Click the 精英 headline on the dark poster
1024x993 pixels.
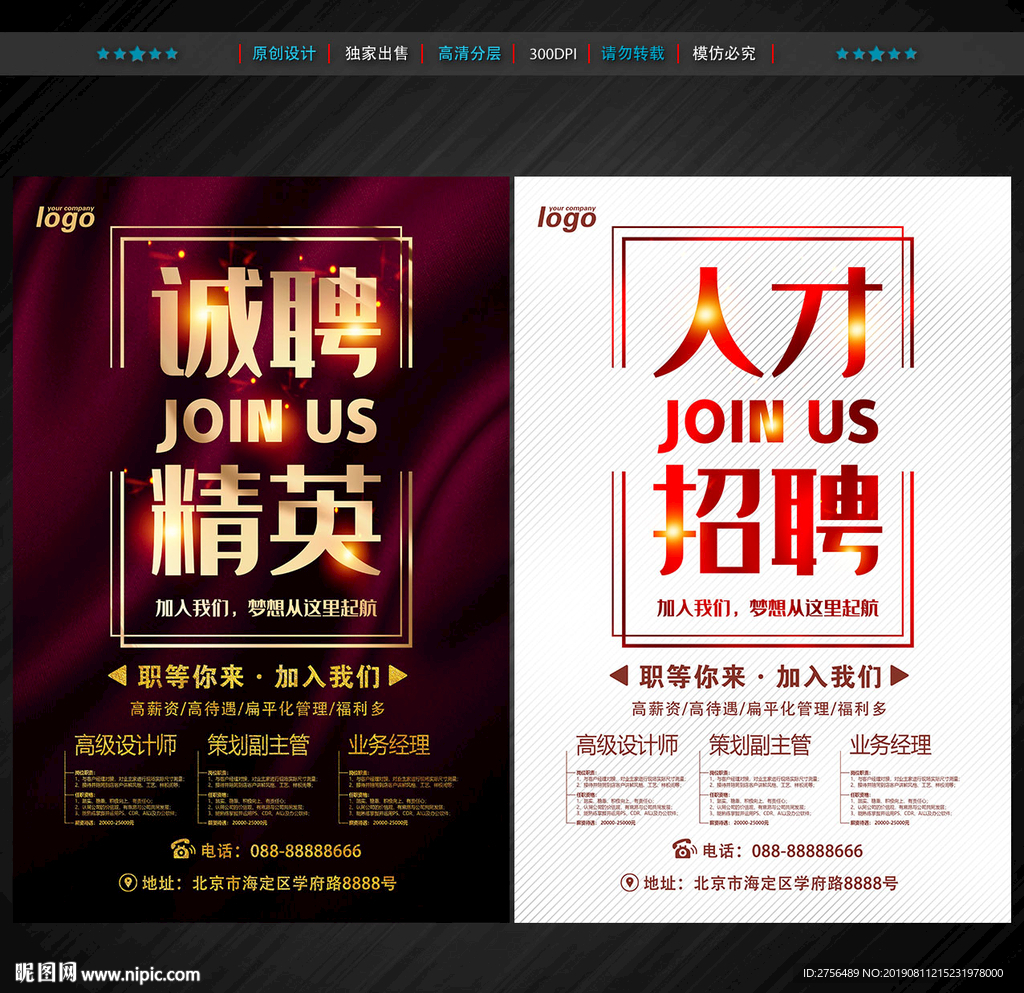[266, 520]
